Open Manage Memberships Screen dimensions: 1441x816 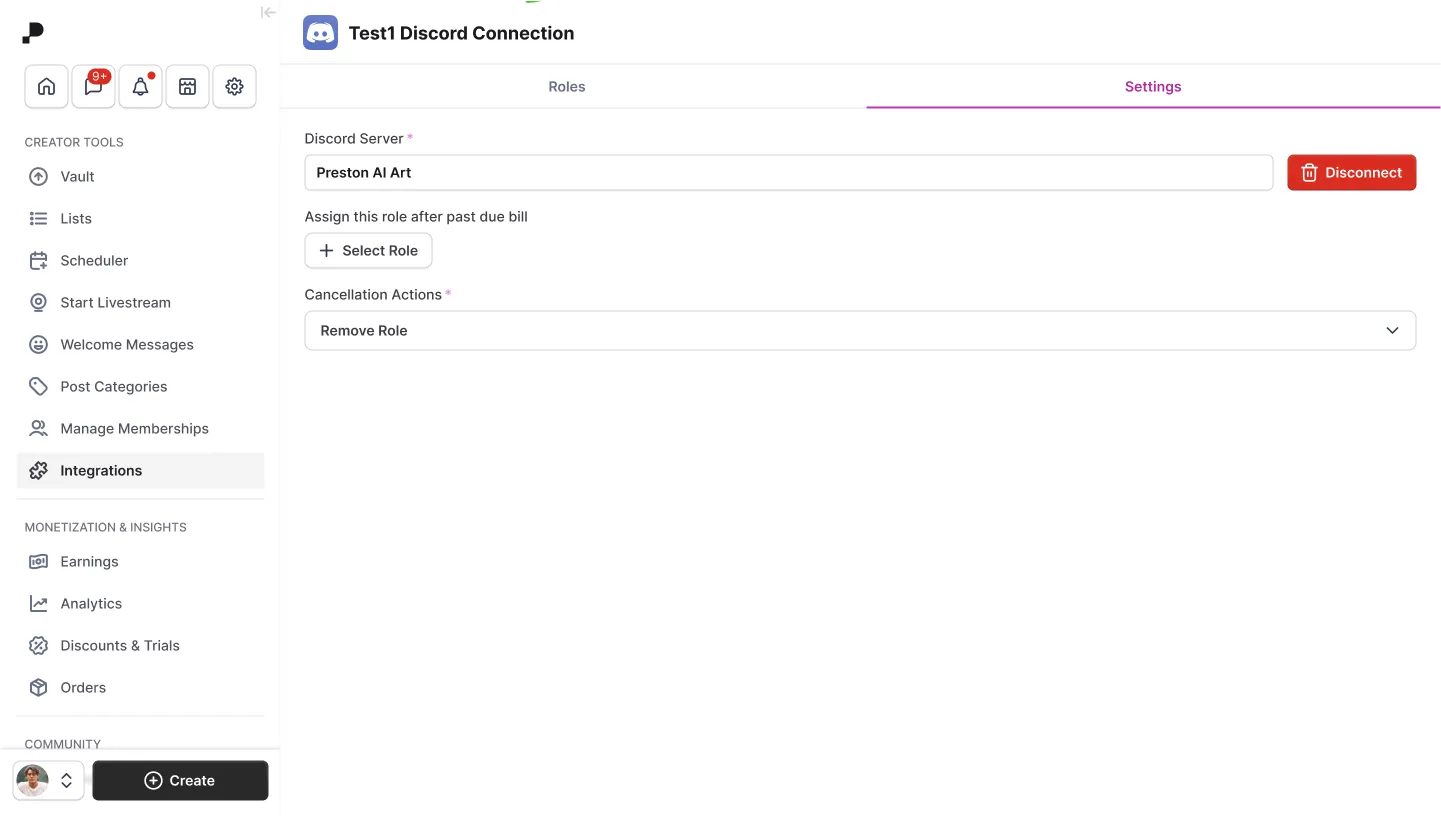[132, 428]
